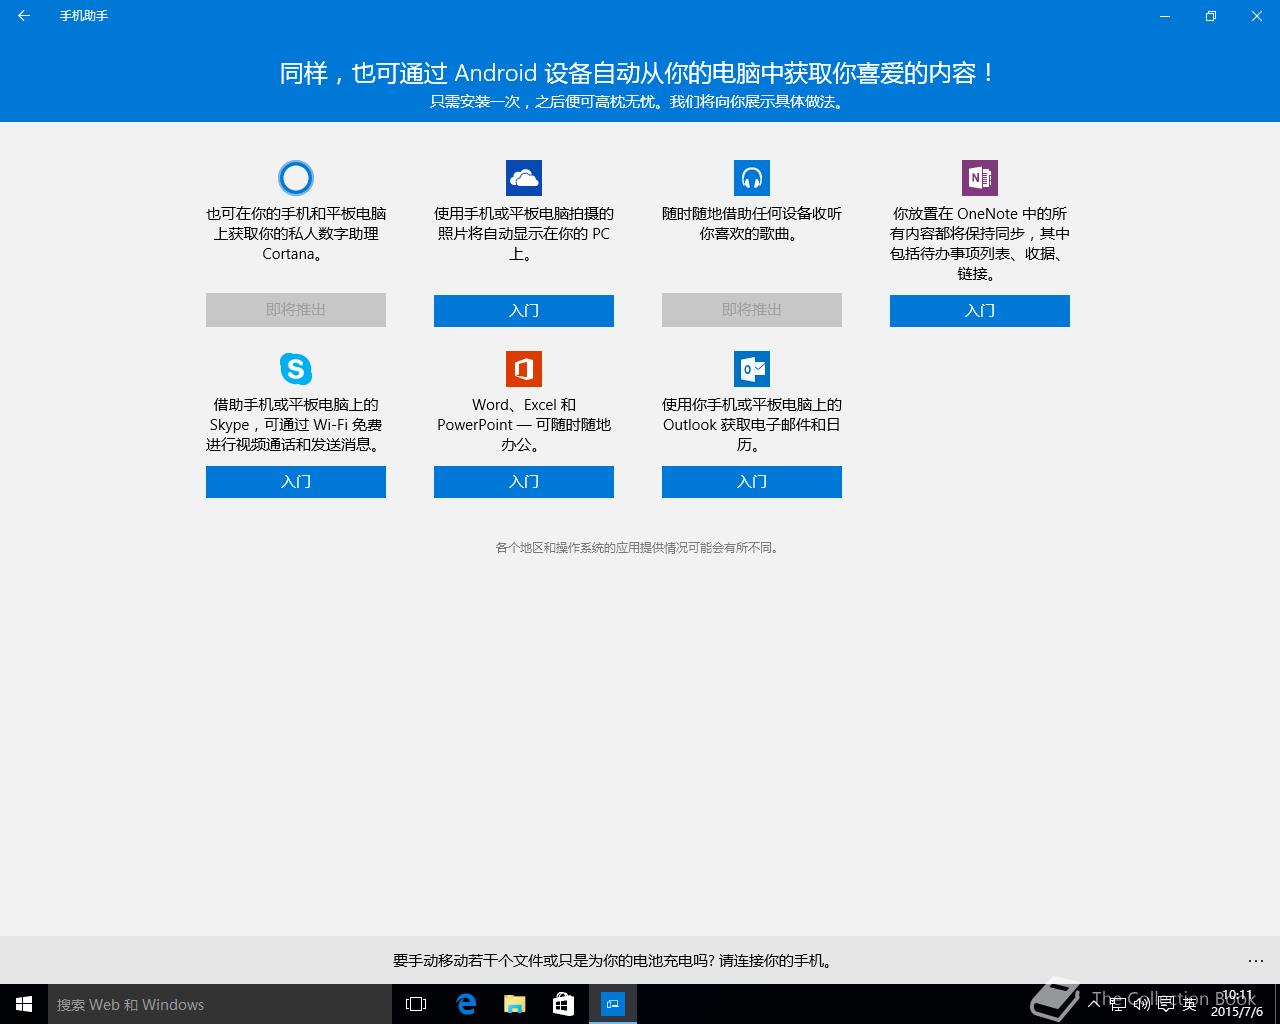The width and height of the screenshot is (1280, 1024).
Task: Click the Outlook icon
Action: [x=752, y=369]
